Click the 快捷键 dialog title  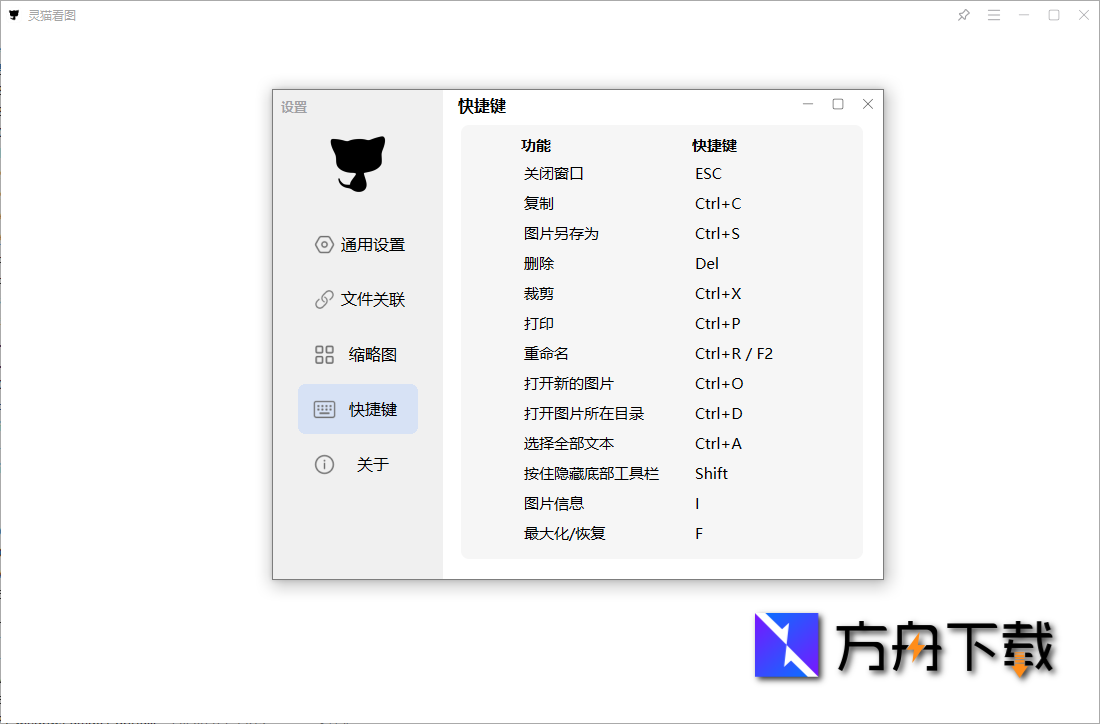coord(482,106)
